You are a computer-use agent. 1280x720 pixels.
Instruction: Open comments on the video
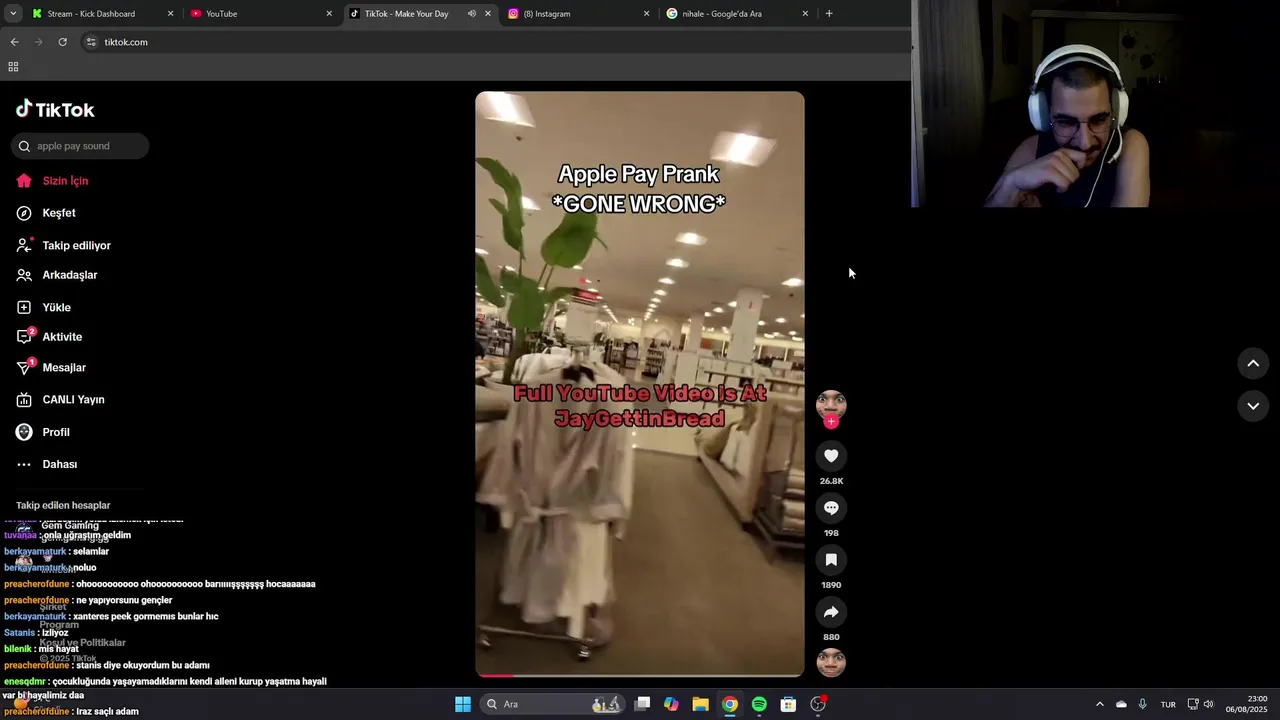coord(831,508)
